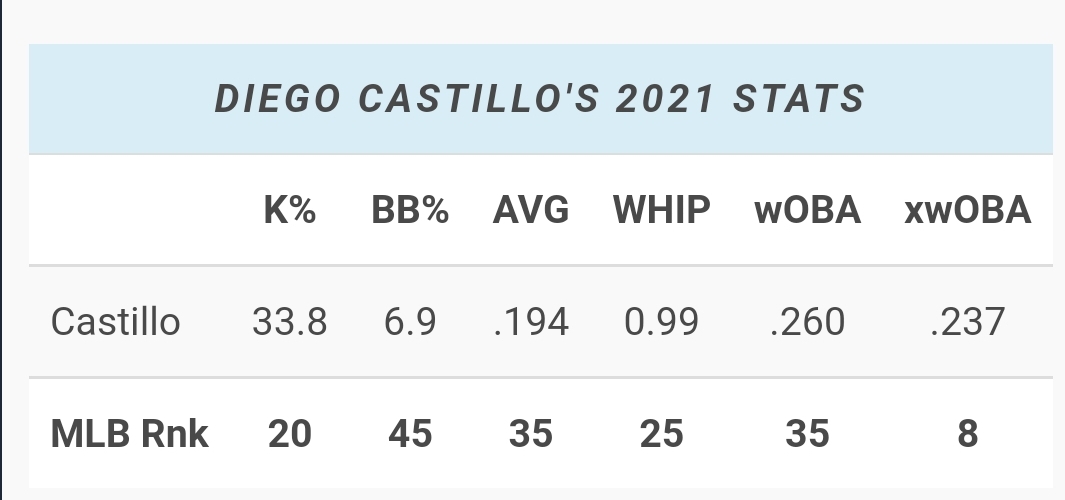
Task: Click the Castillo row label
Action: coord(115,322)
